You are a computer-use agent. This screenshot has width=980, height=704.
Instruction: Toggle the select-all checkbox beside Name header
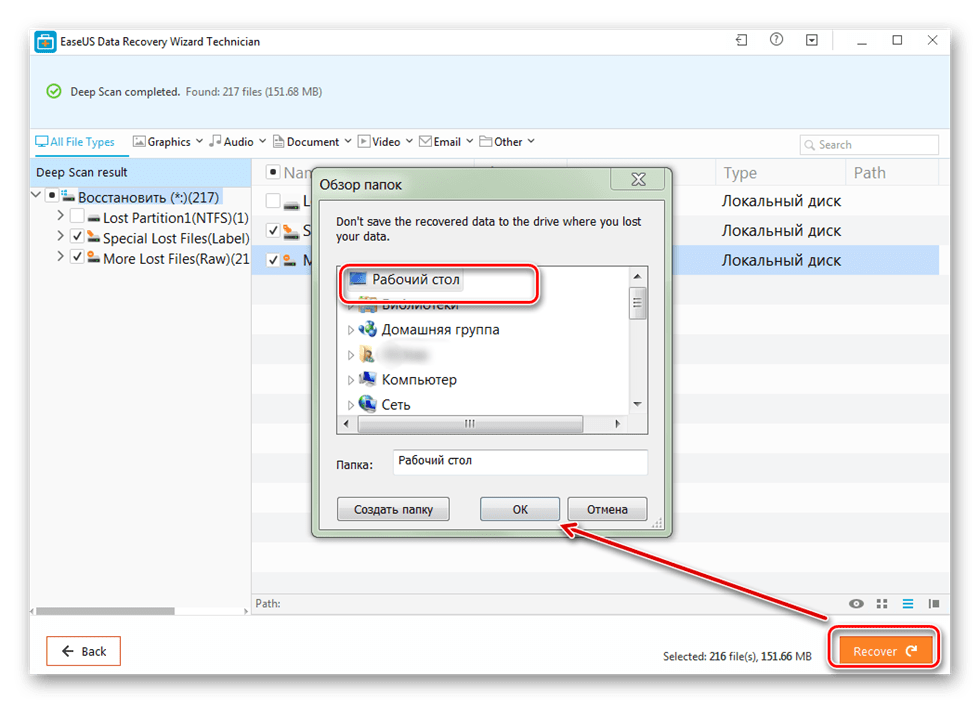[273, 171]
